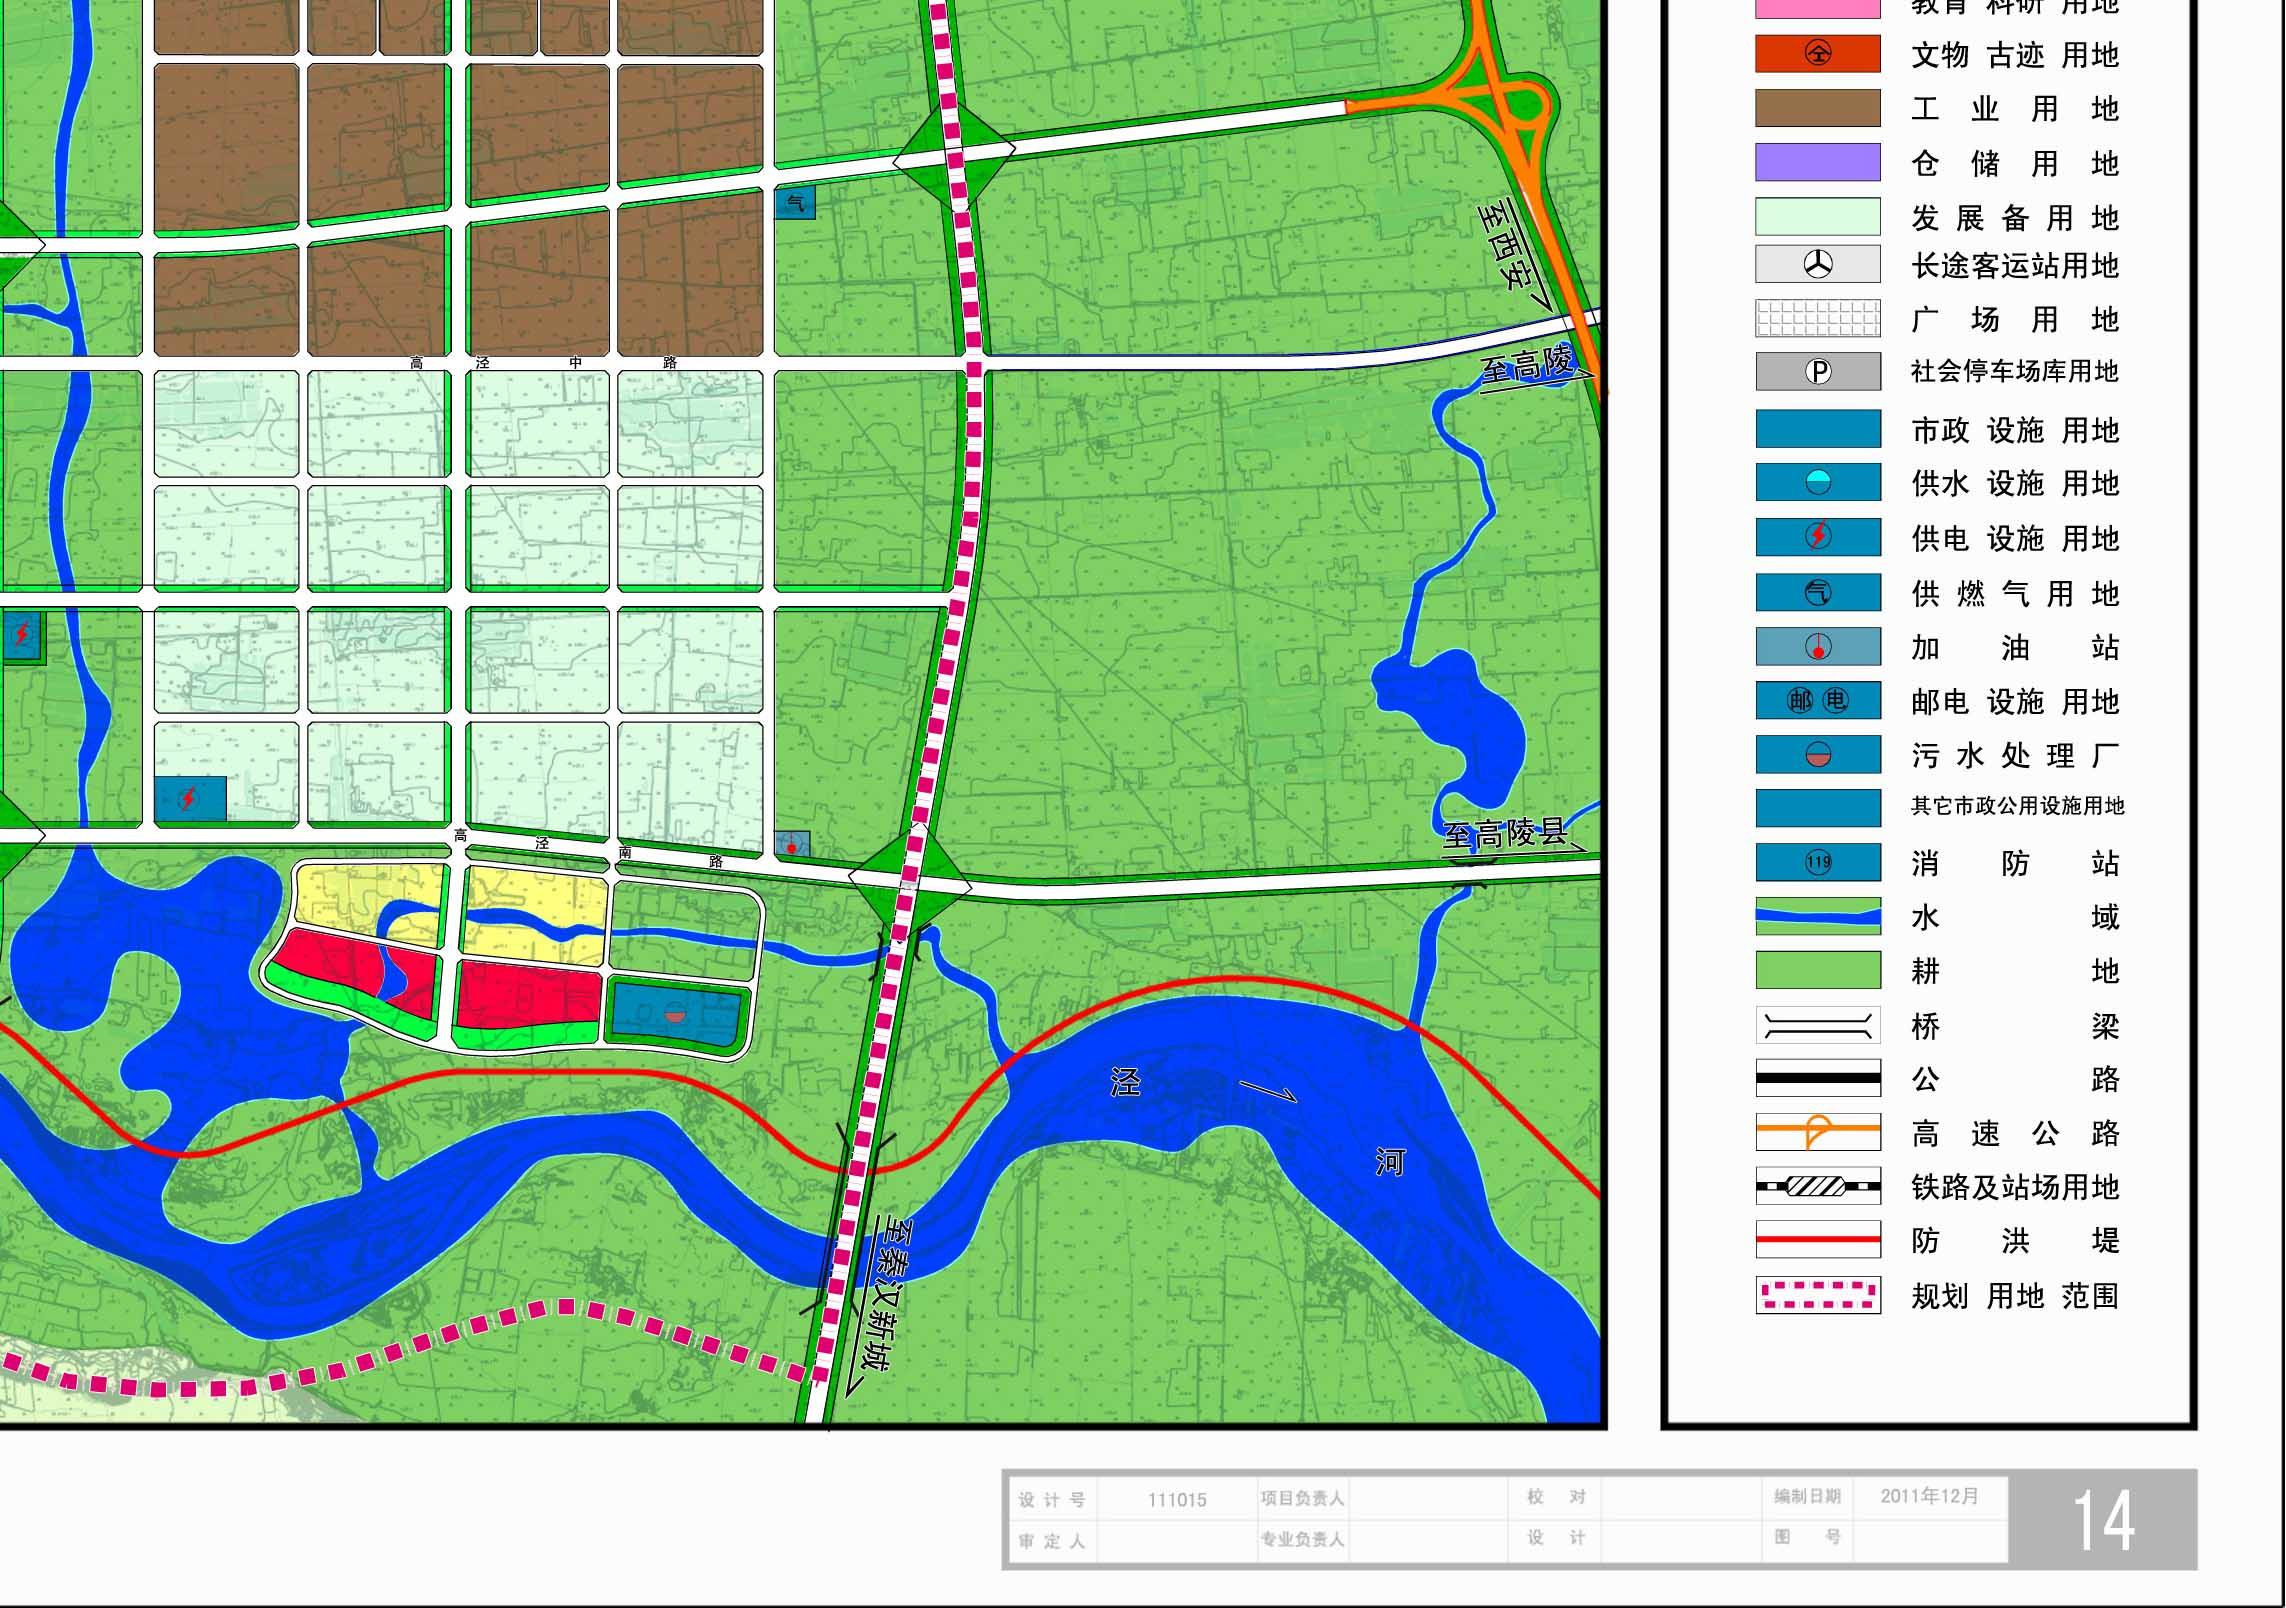Click the gas station icon near 高泾南路
2286x1608 pixels.
click(792, 844)
